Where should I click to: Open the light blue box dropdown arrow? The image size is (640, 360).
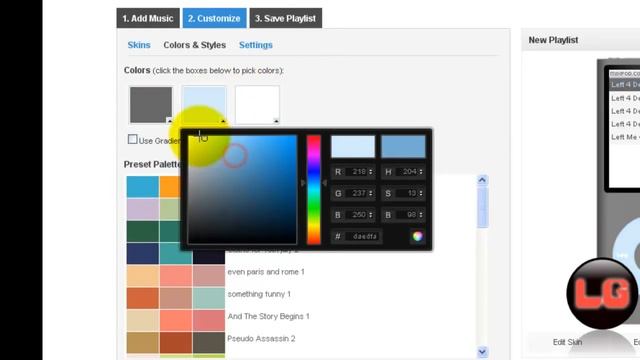(223, 121)
